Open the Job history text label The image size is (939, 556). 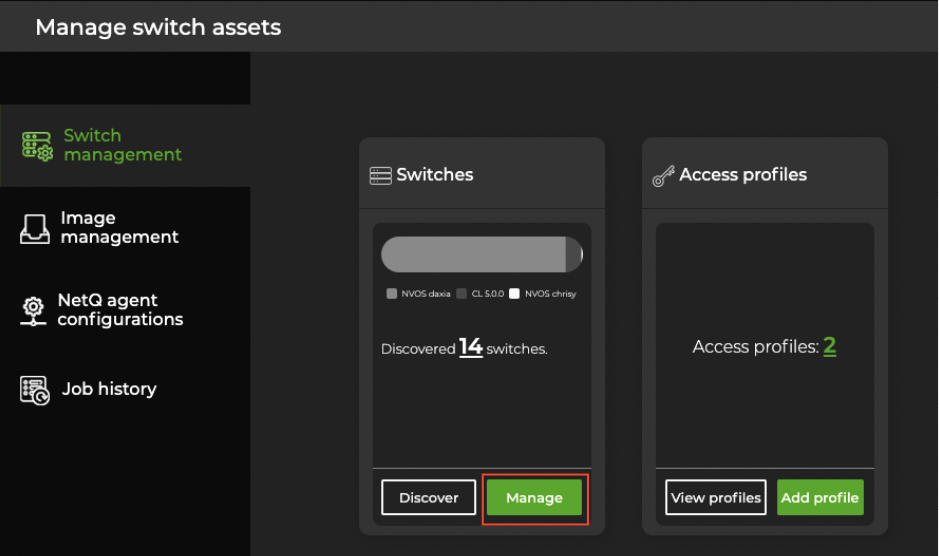(109, 389)
